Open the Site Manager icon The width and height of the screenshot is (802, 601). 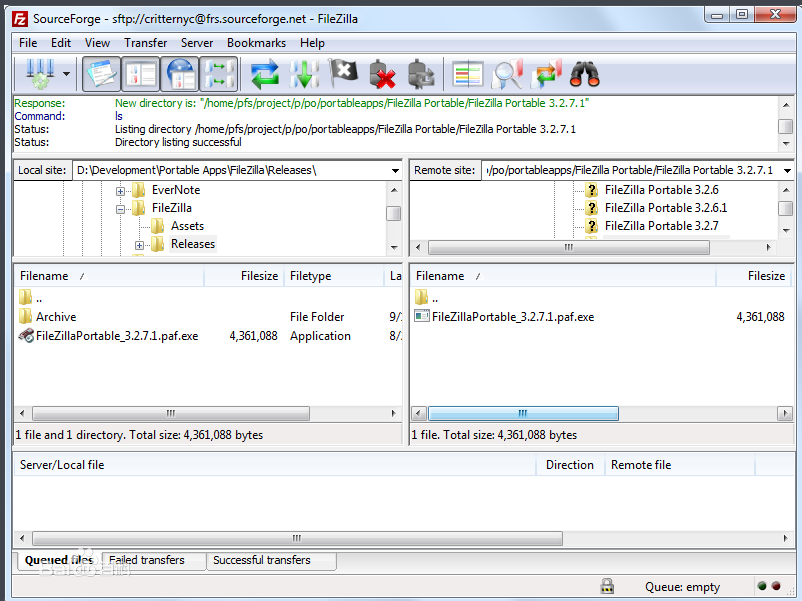click(40, 74)
